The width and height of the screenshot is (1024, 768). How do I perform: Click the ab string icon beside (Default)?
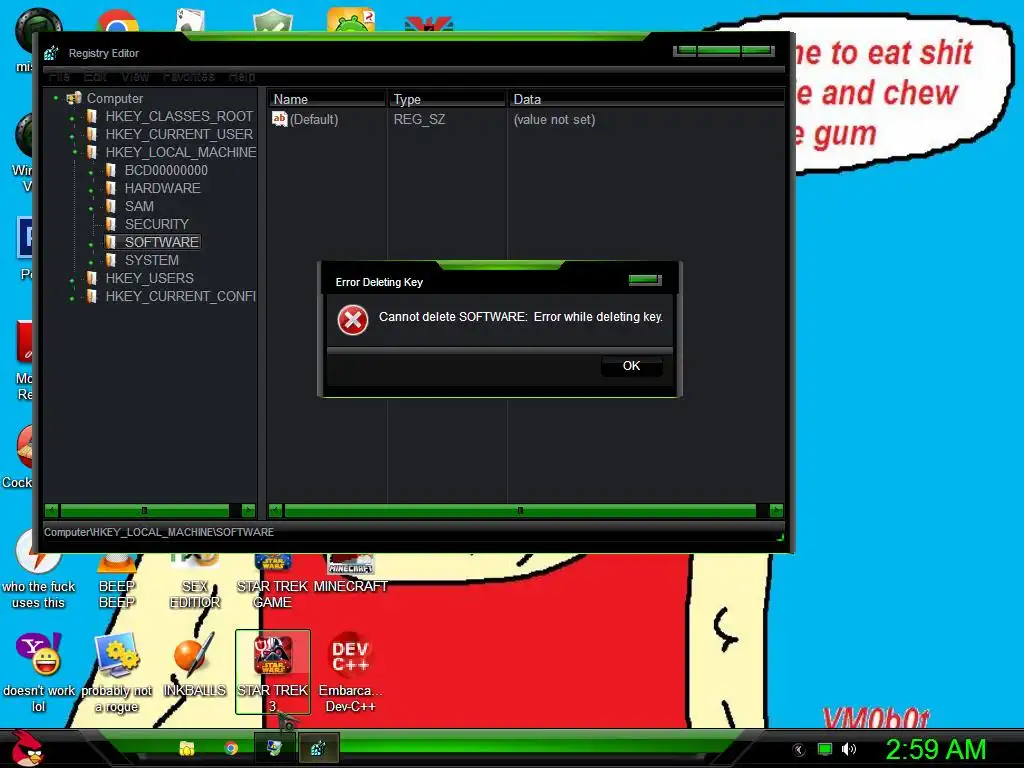[280, 119]
